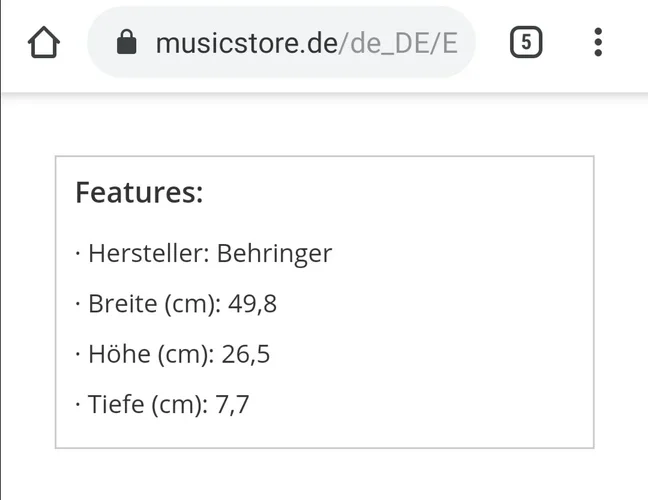Select the 49,8 width value
The width and height of the screenshot is (648, 500).
pyautogui.click(x=253, y=304)
